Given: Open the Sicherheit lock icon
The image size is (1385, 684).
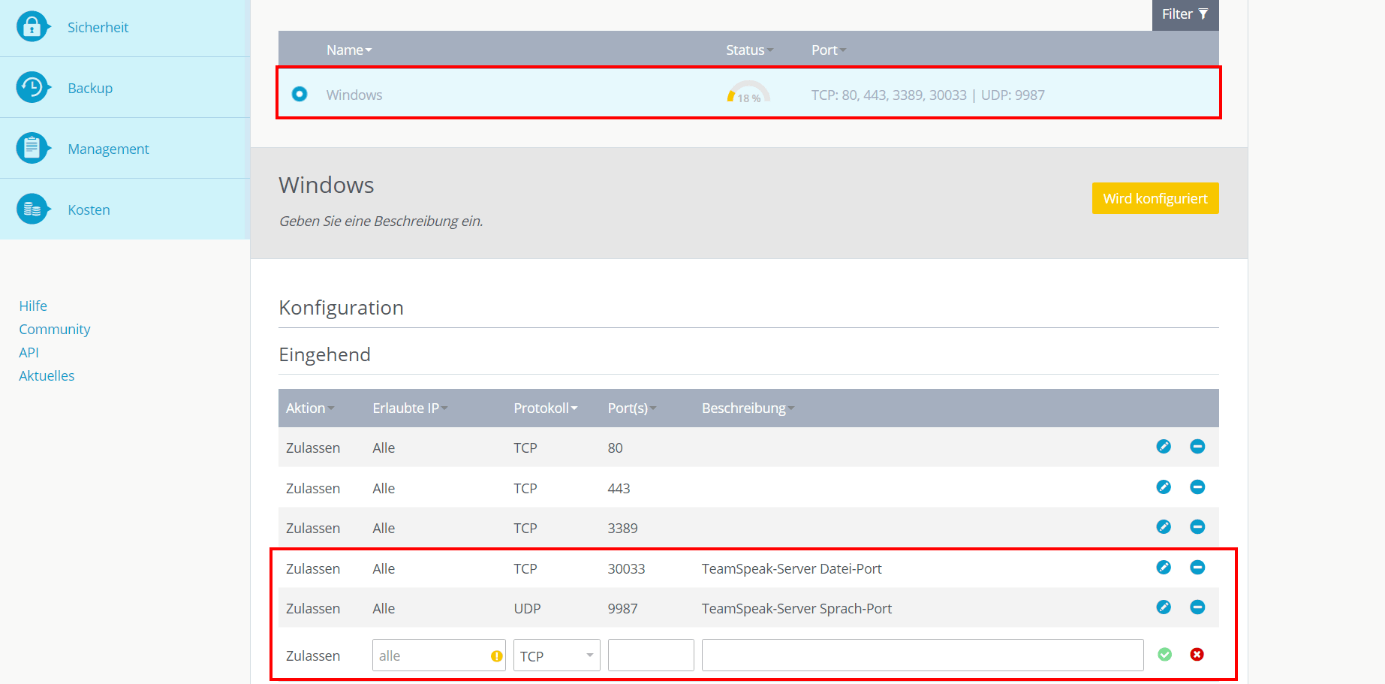Looking at the screenshot, I should 34,26.
